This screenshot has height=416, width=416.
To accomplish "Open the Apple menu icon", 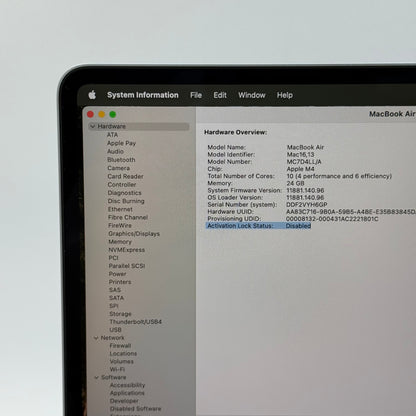I will pyautogui.click(x=92, y=95).
